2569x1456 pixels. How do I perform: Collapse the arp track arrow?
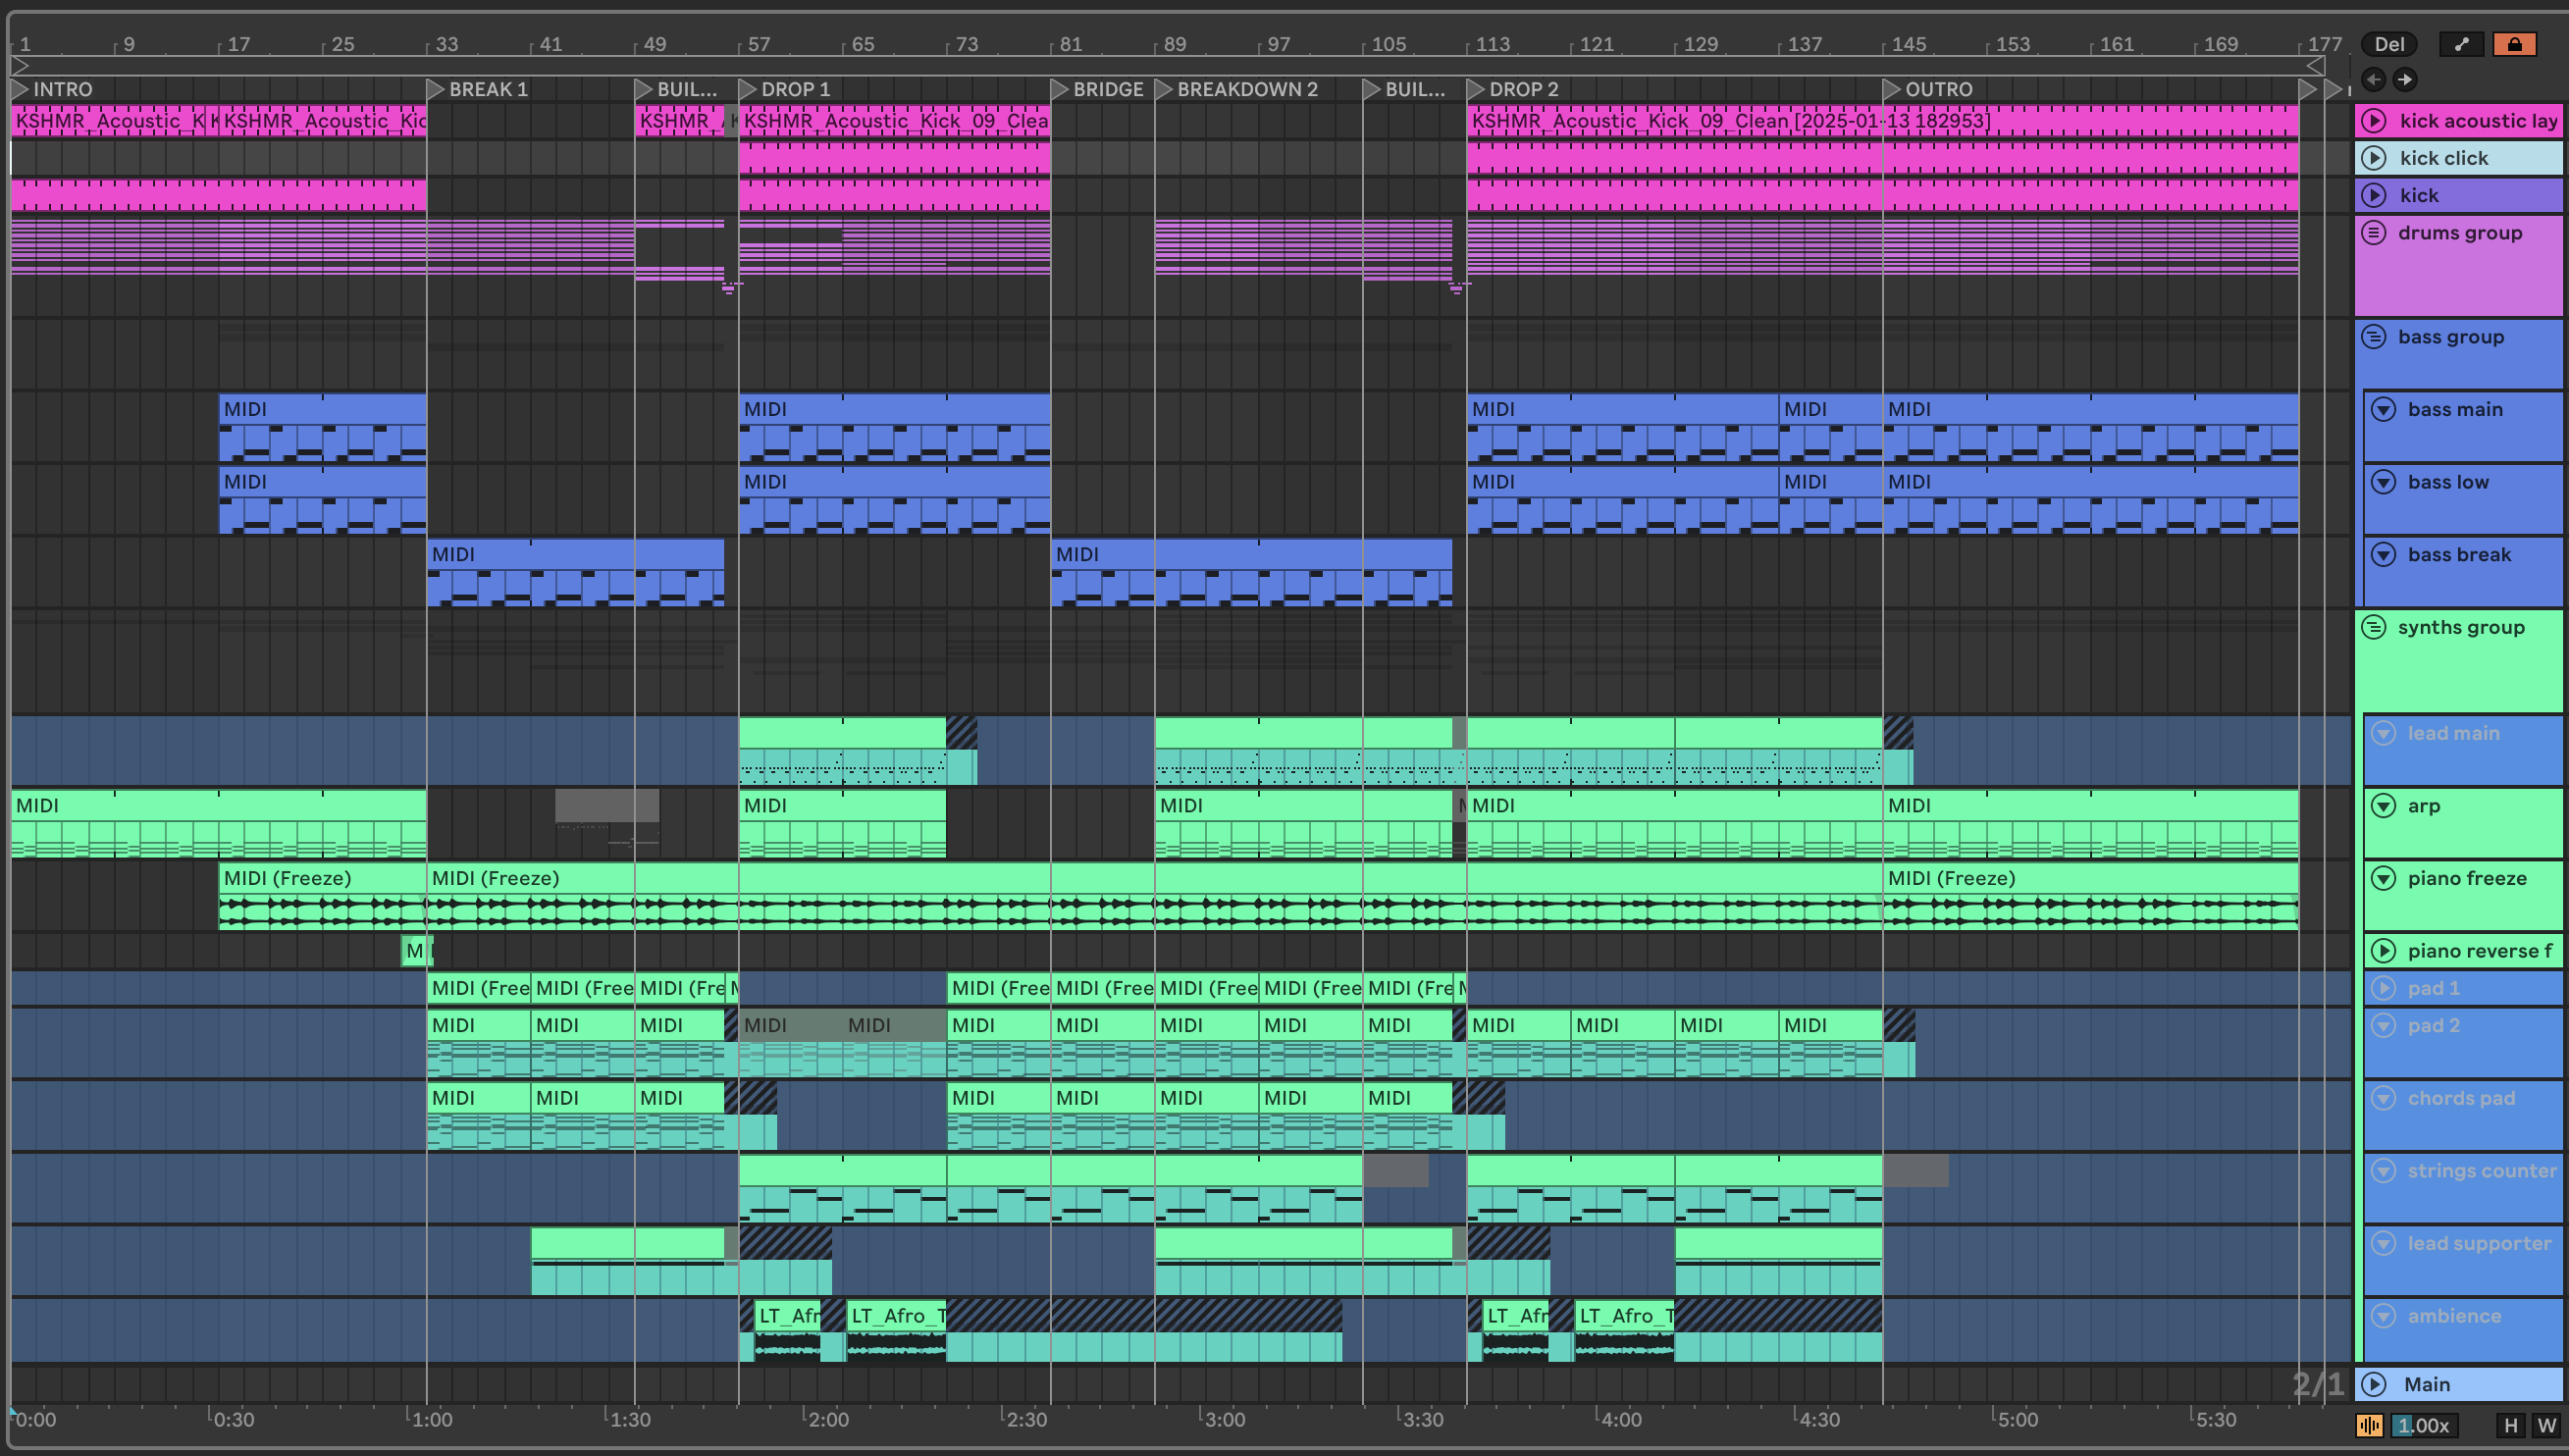2384,806
